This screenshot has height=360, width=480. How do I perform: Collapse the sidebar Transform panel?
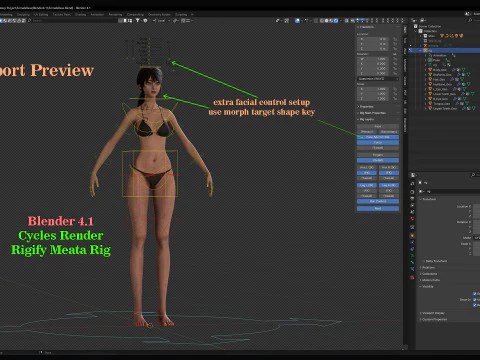(x=367, y=27)
